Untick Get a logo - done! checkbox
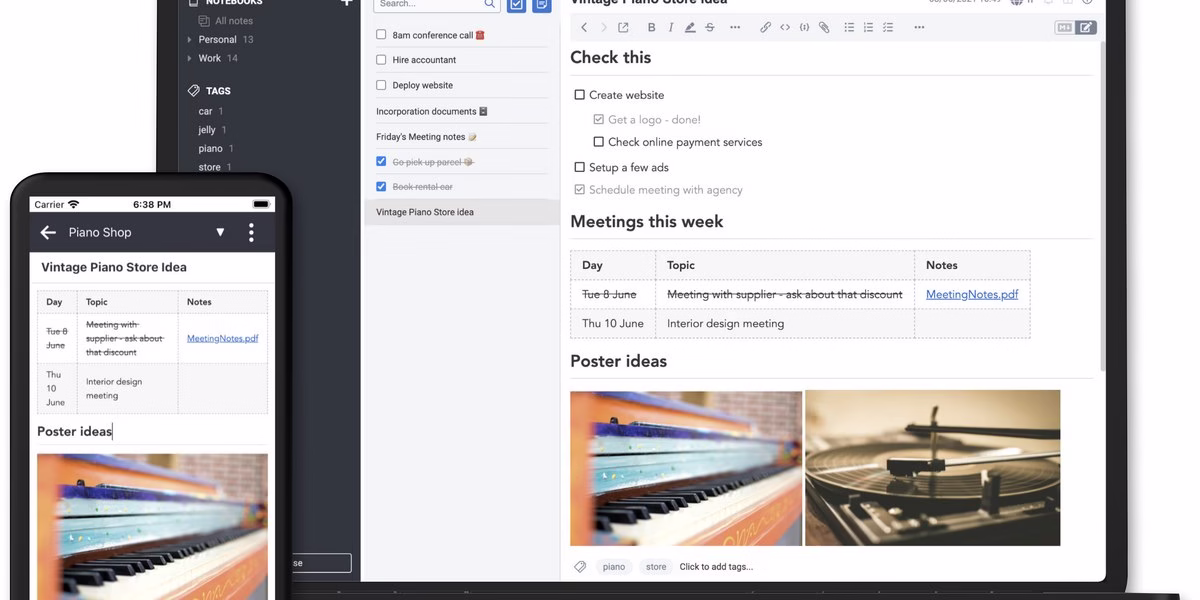The image size is (1200, 600). click(599, 119)
